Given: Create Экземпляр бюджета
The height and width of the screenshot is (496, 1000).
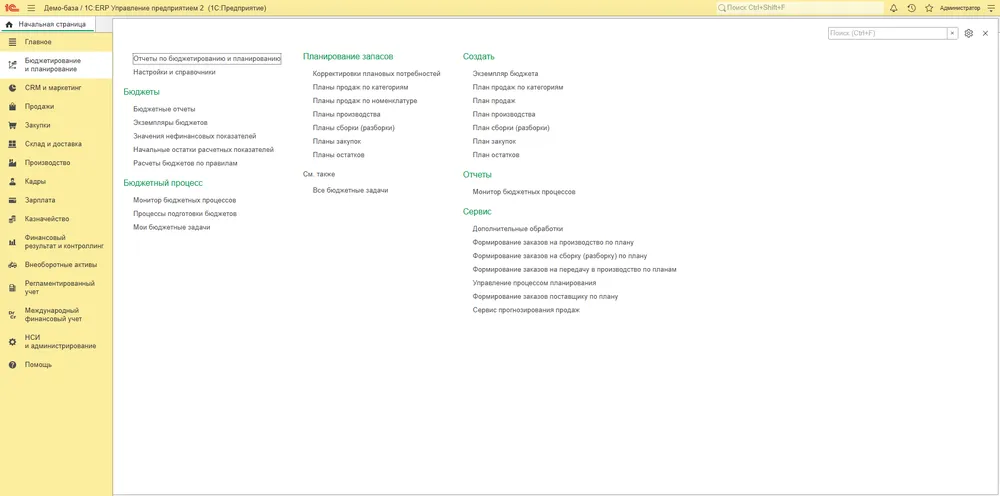Looking at the screenshot, I should tap(505, 74).
